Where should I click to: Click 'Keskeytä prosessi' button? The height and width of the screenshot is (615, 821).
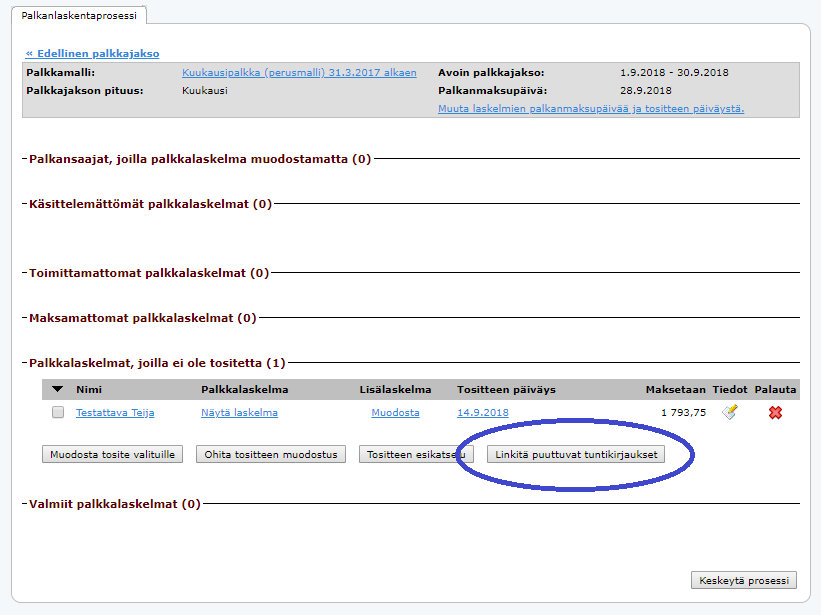744,580
